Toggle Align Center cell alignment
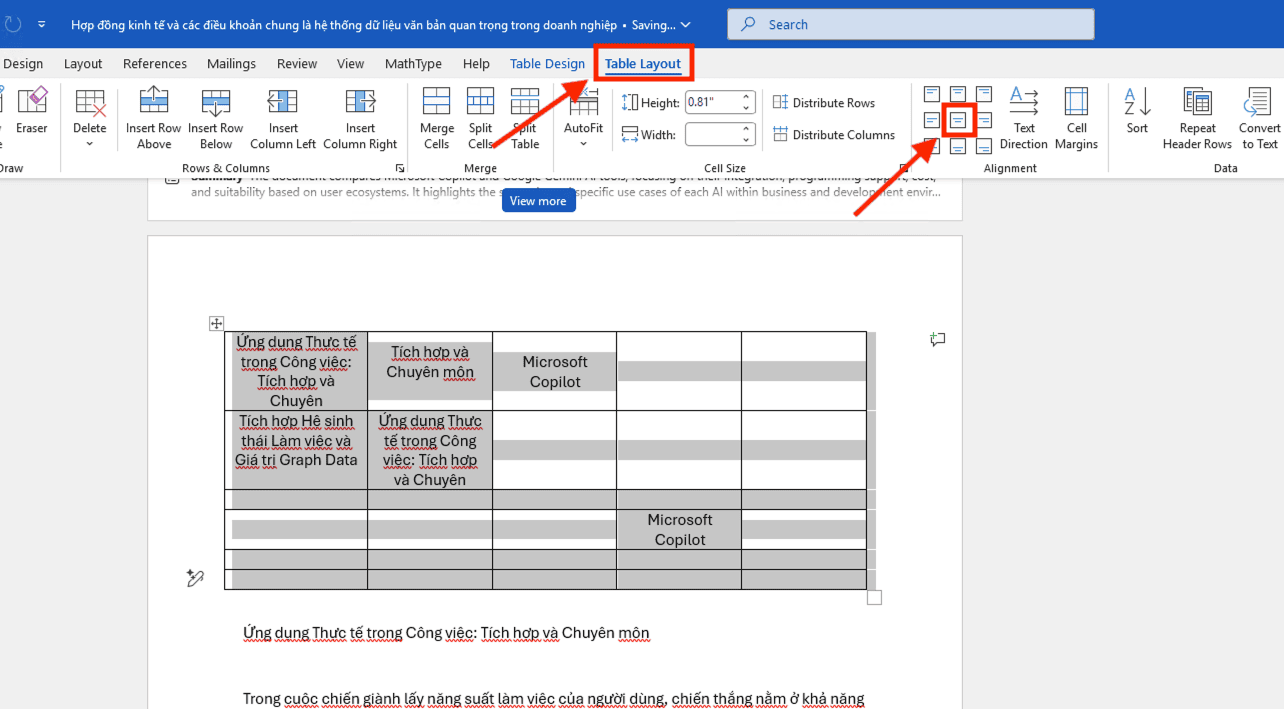 point(958,120)
